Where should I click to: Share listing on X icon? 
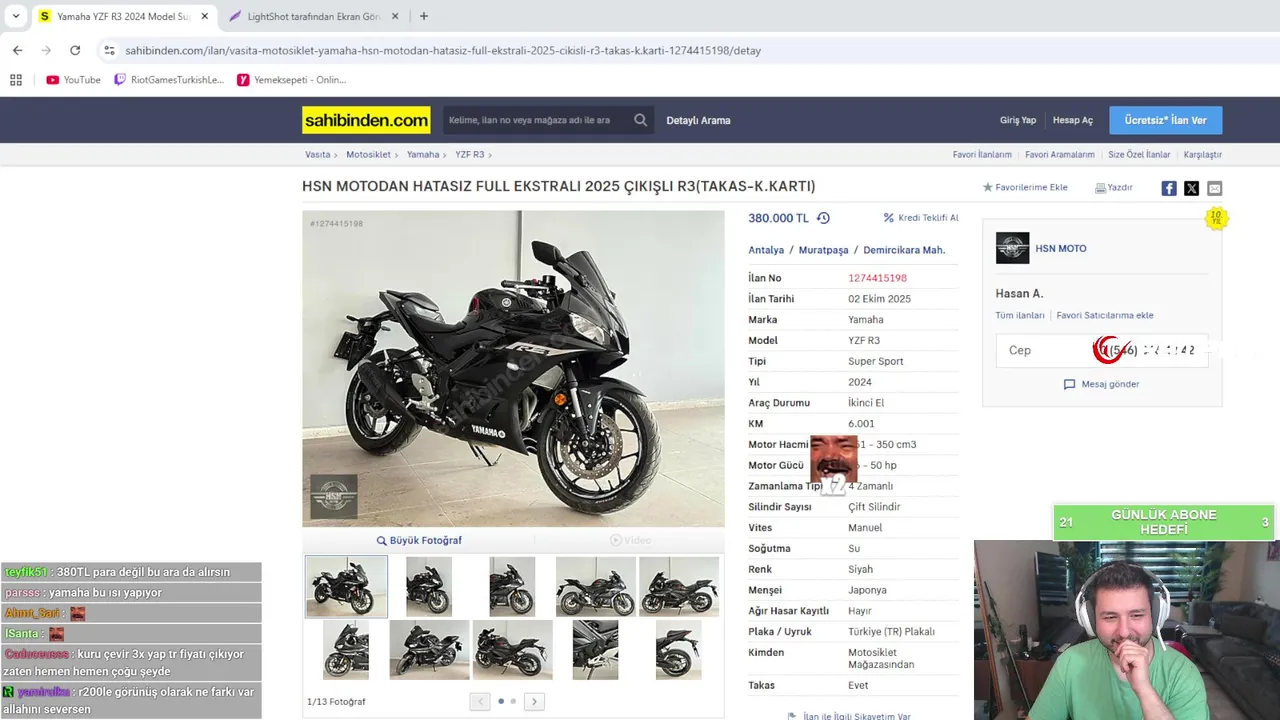(1192, 188)
